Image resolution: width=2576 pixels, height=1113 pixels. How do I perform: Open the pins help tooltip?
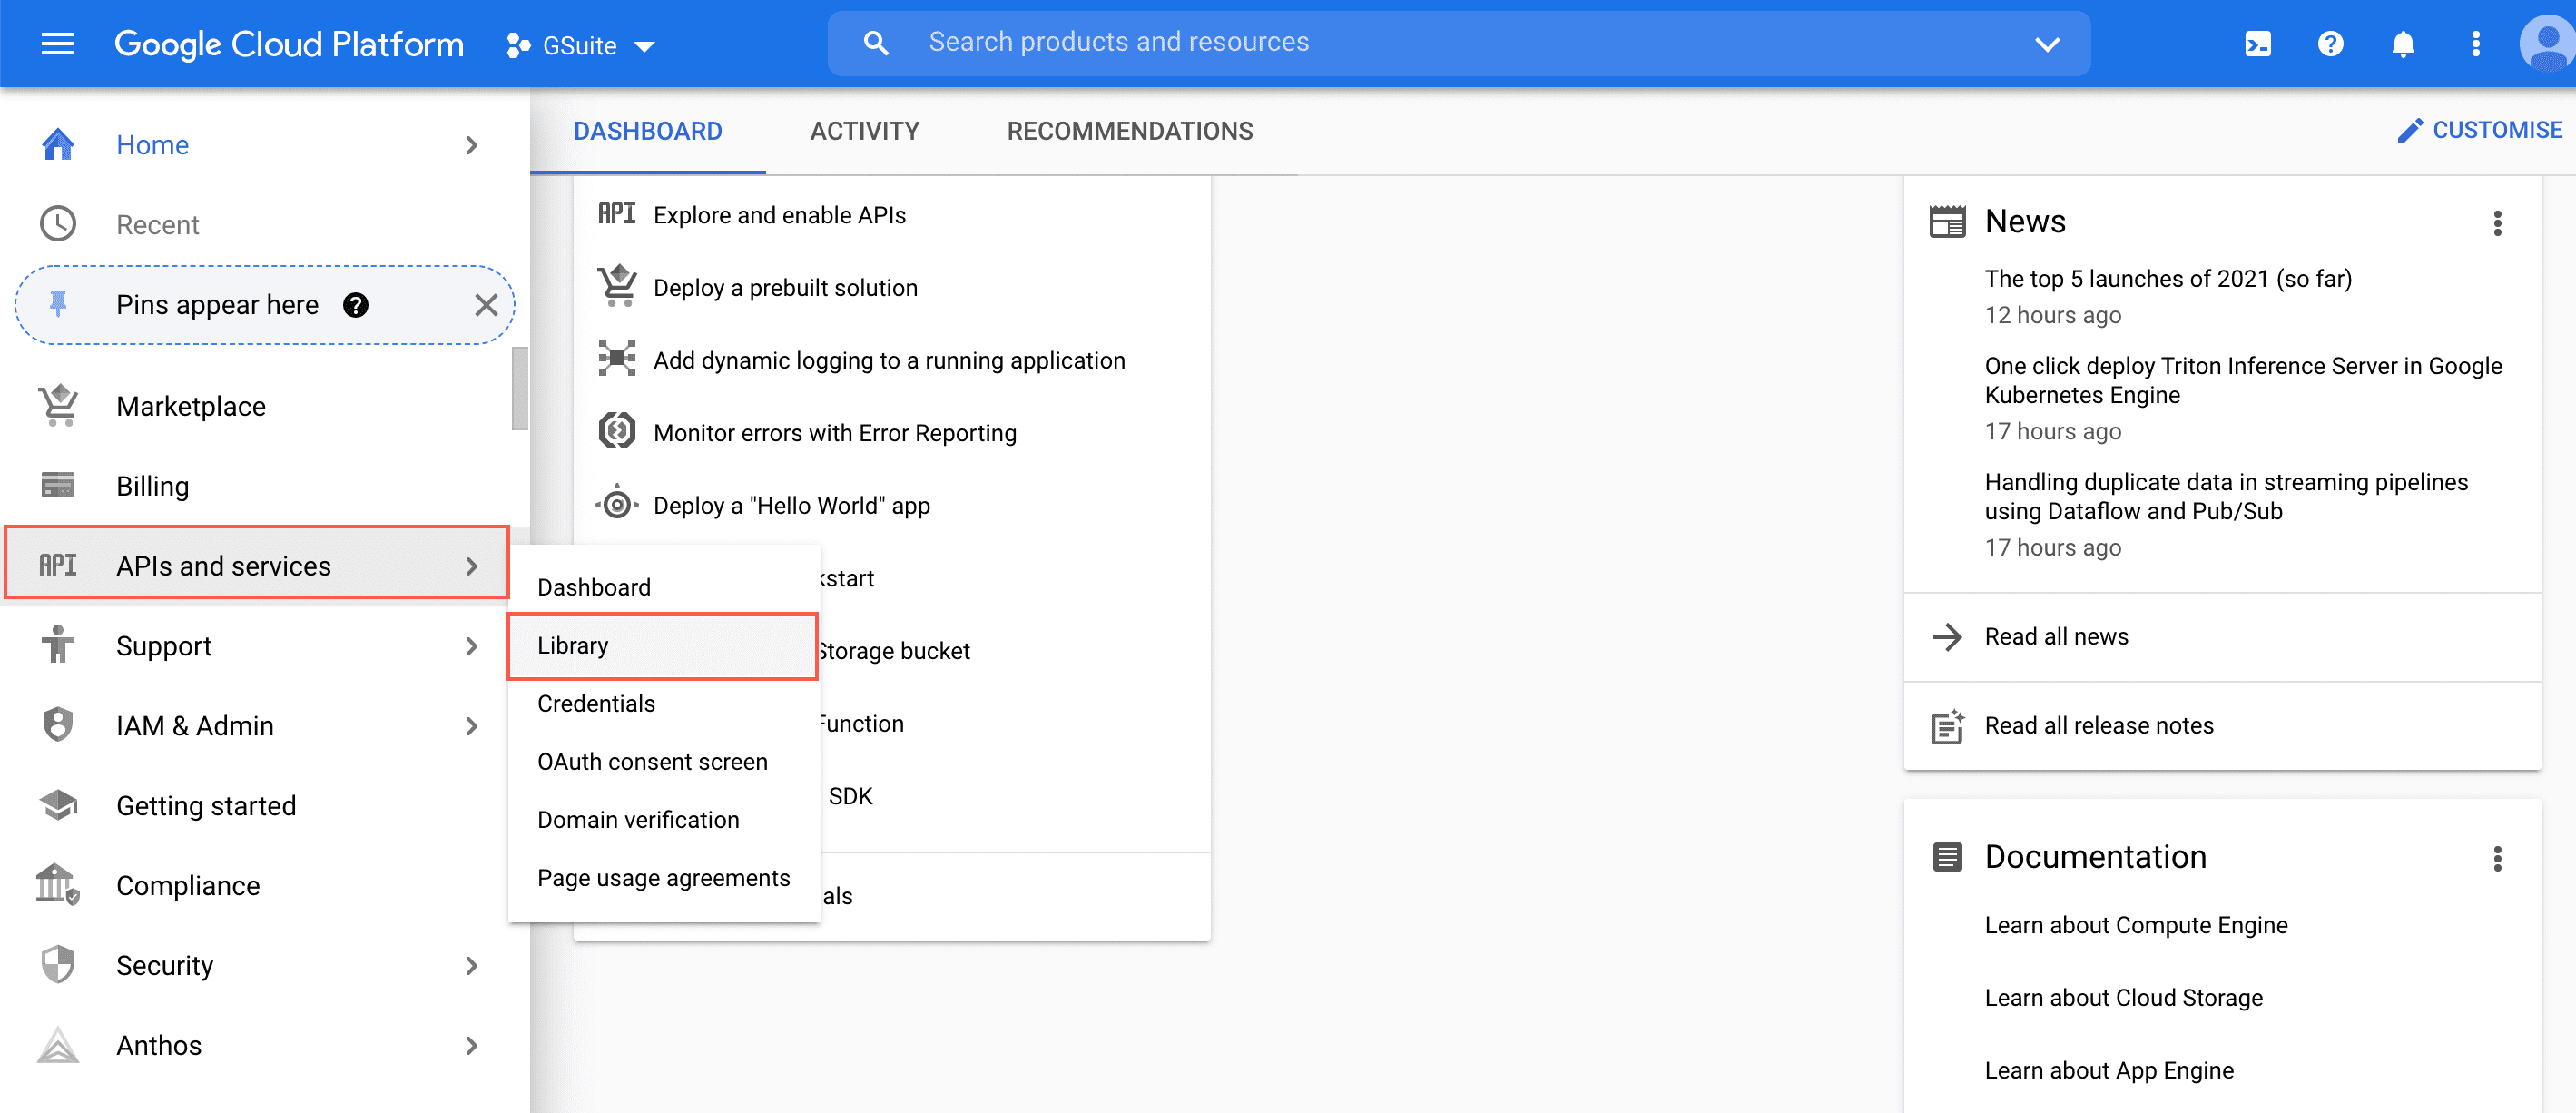[x=357, y=305]
